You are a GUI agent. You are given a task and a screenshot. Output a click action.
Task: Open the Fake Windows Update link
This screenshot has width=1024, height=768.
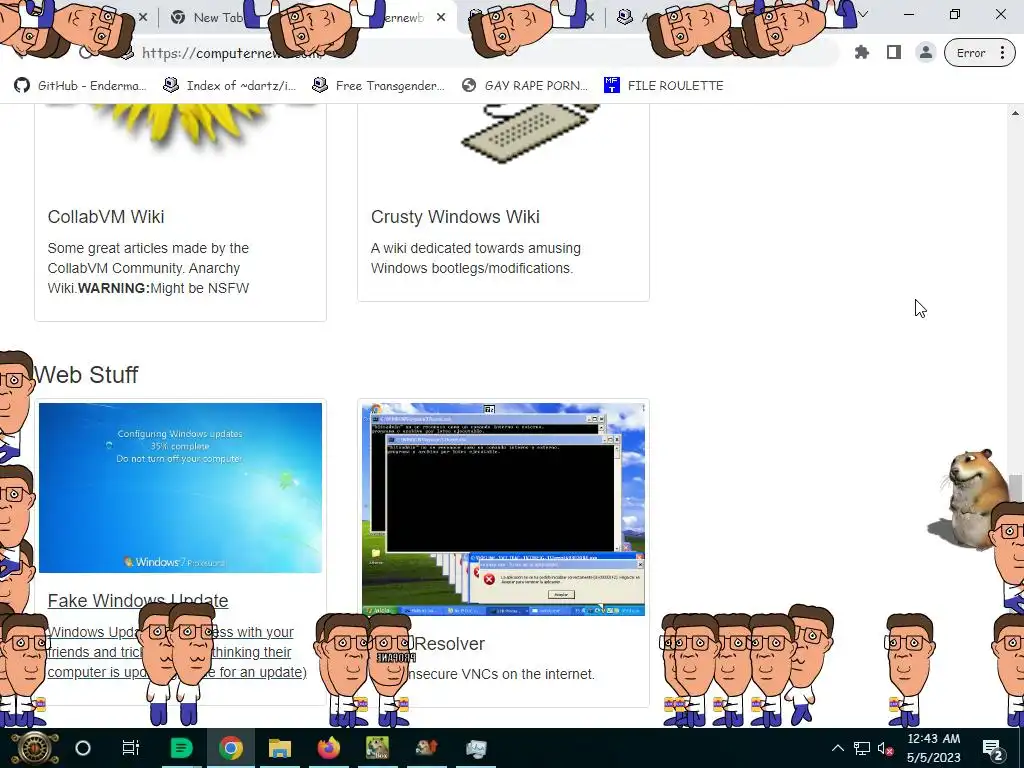tap(138, 600)
